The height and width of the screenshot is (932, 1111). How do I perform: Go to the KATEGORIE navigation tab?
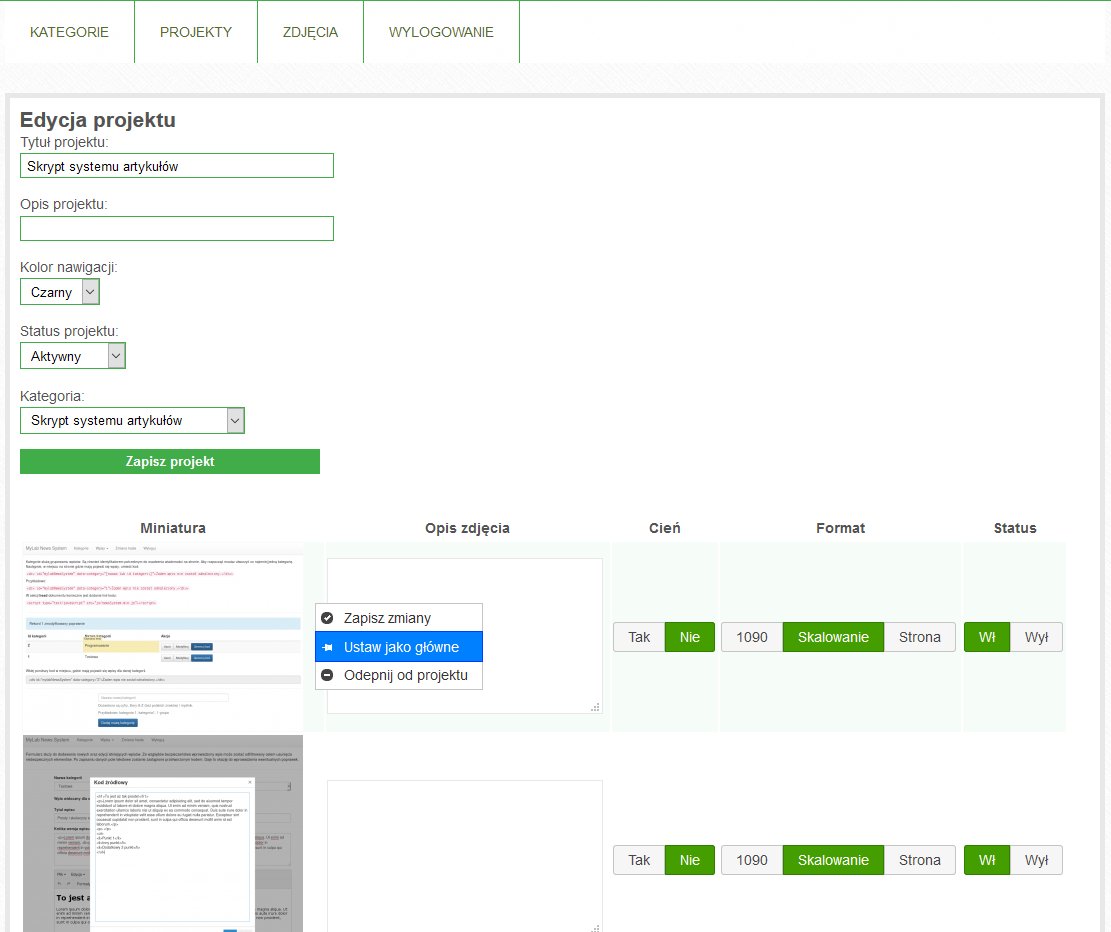point(69,32)
